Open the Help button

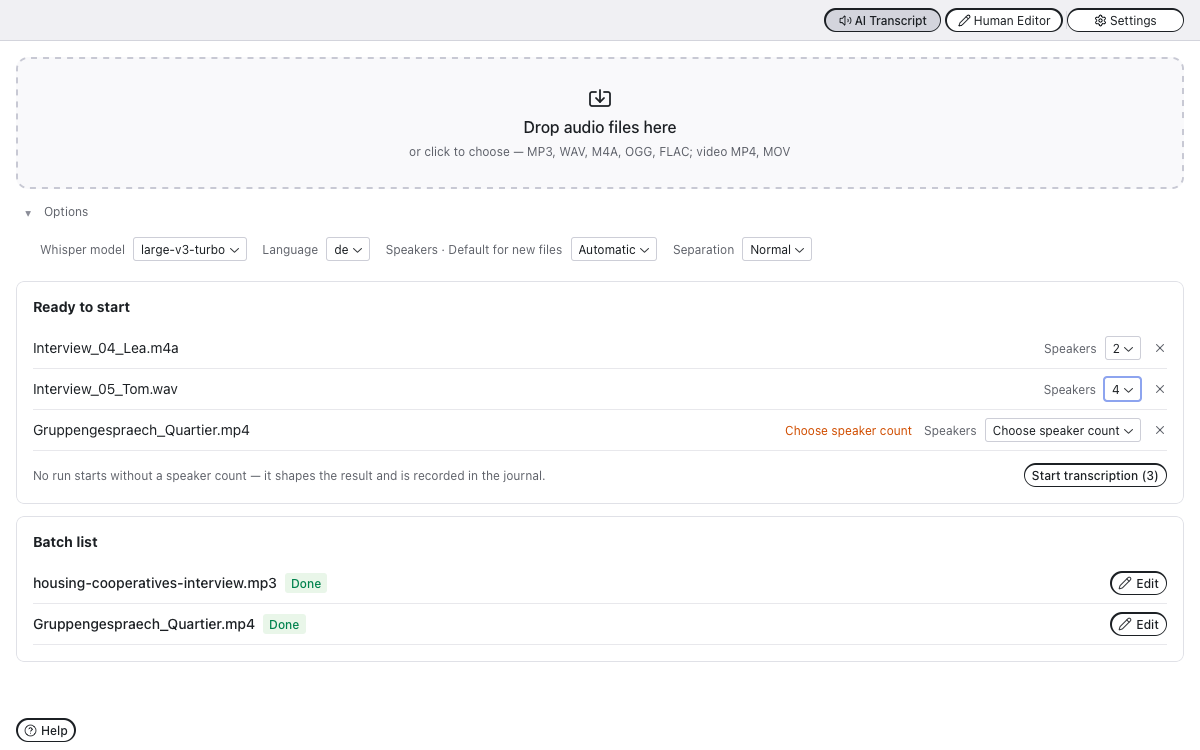(46, 730)
